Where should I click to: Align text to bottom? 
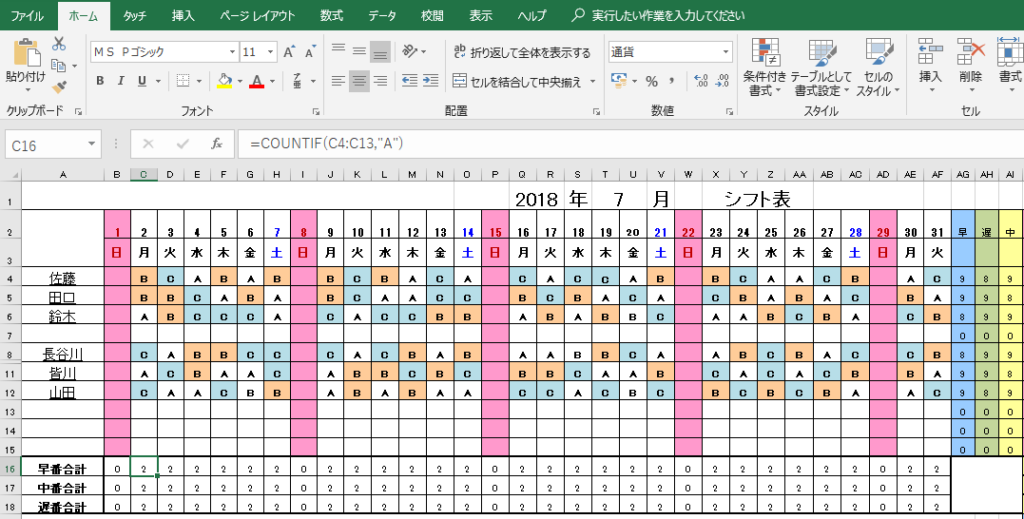pyautogui.click(x=380, y=50)
